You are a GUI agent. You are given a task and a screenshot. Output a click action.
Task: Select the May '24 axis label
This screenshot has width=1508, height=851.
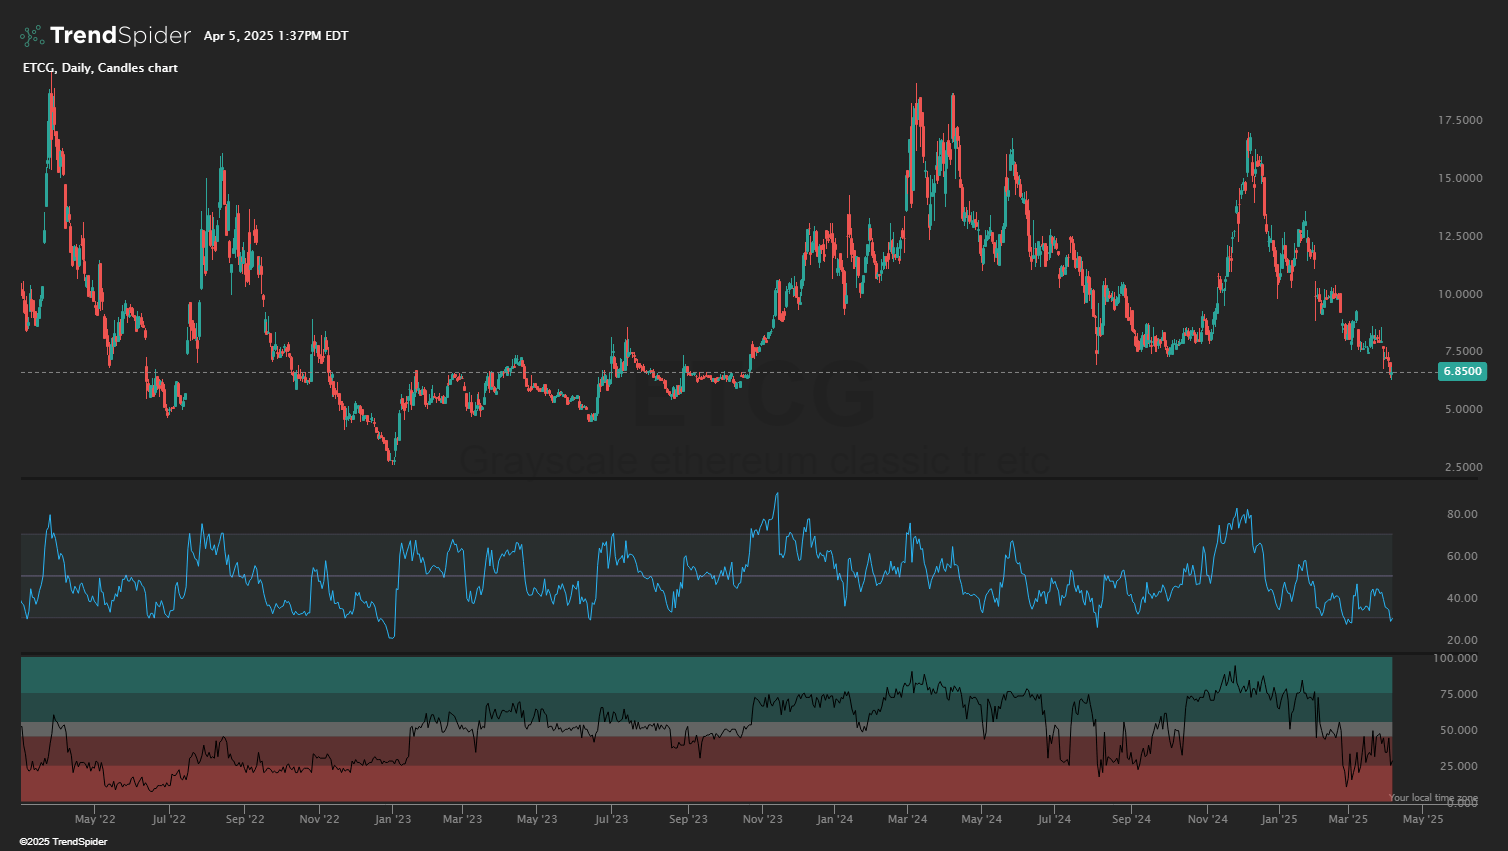981,819
